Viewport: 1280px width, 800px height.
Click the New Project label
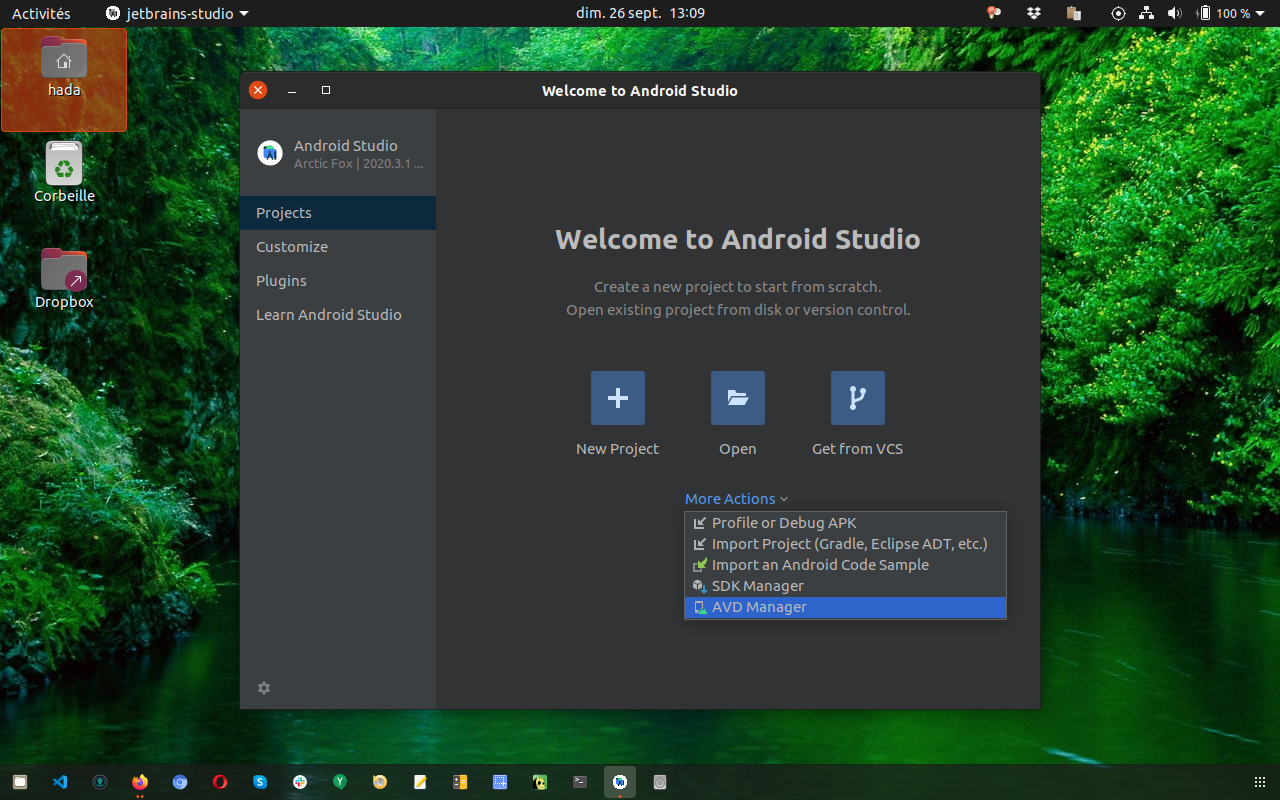(617, 449)
